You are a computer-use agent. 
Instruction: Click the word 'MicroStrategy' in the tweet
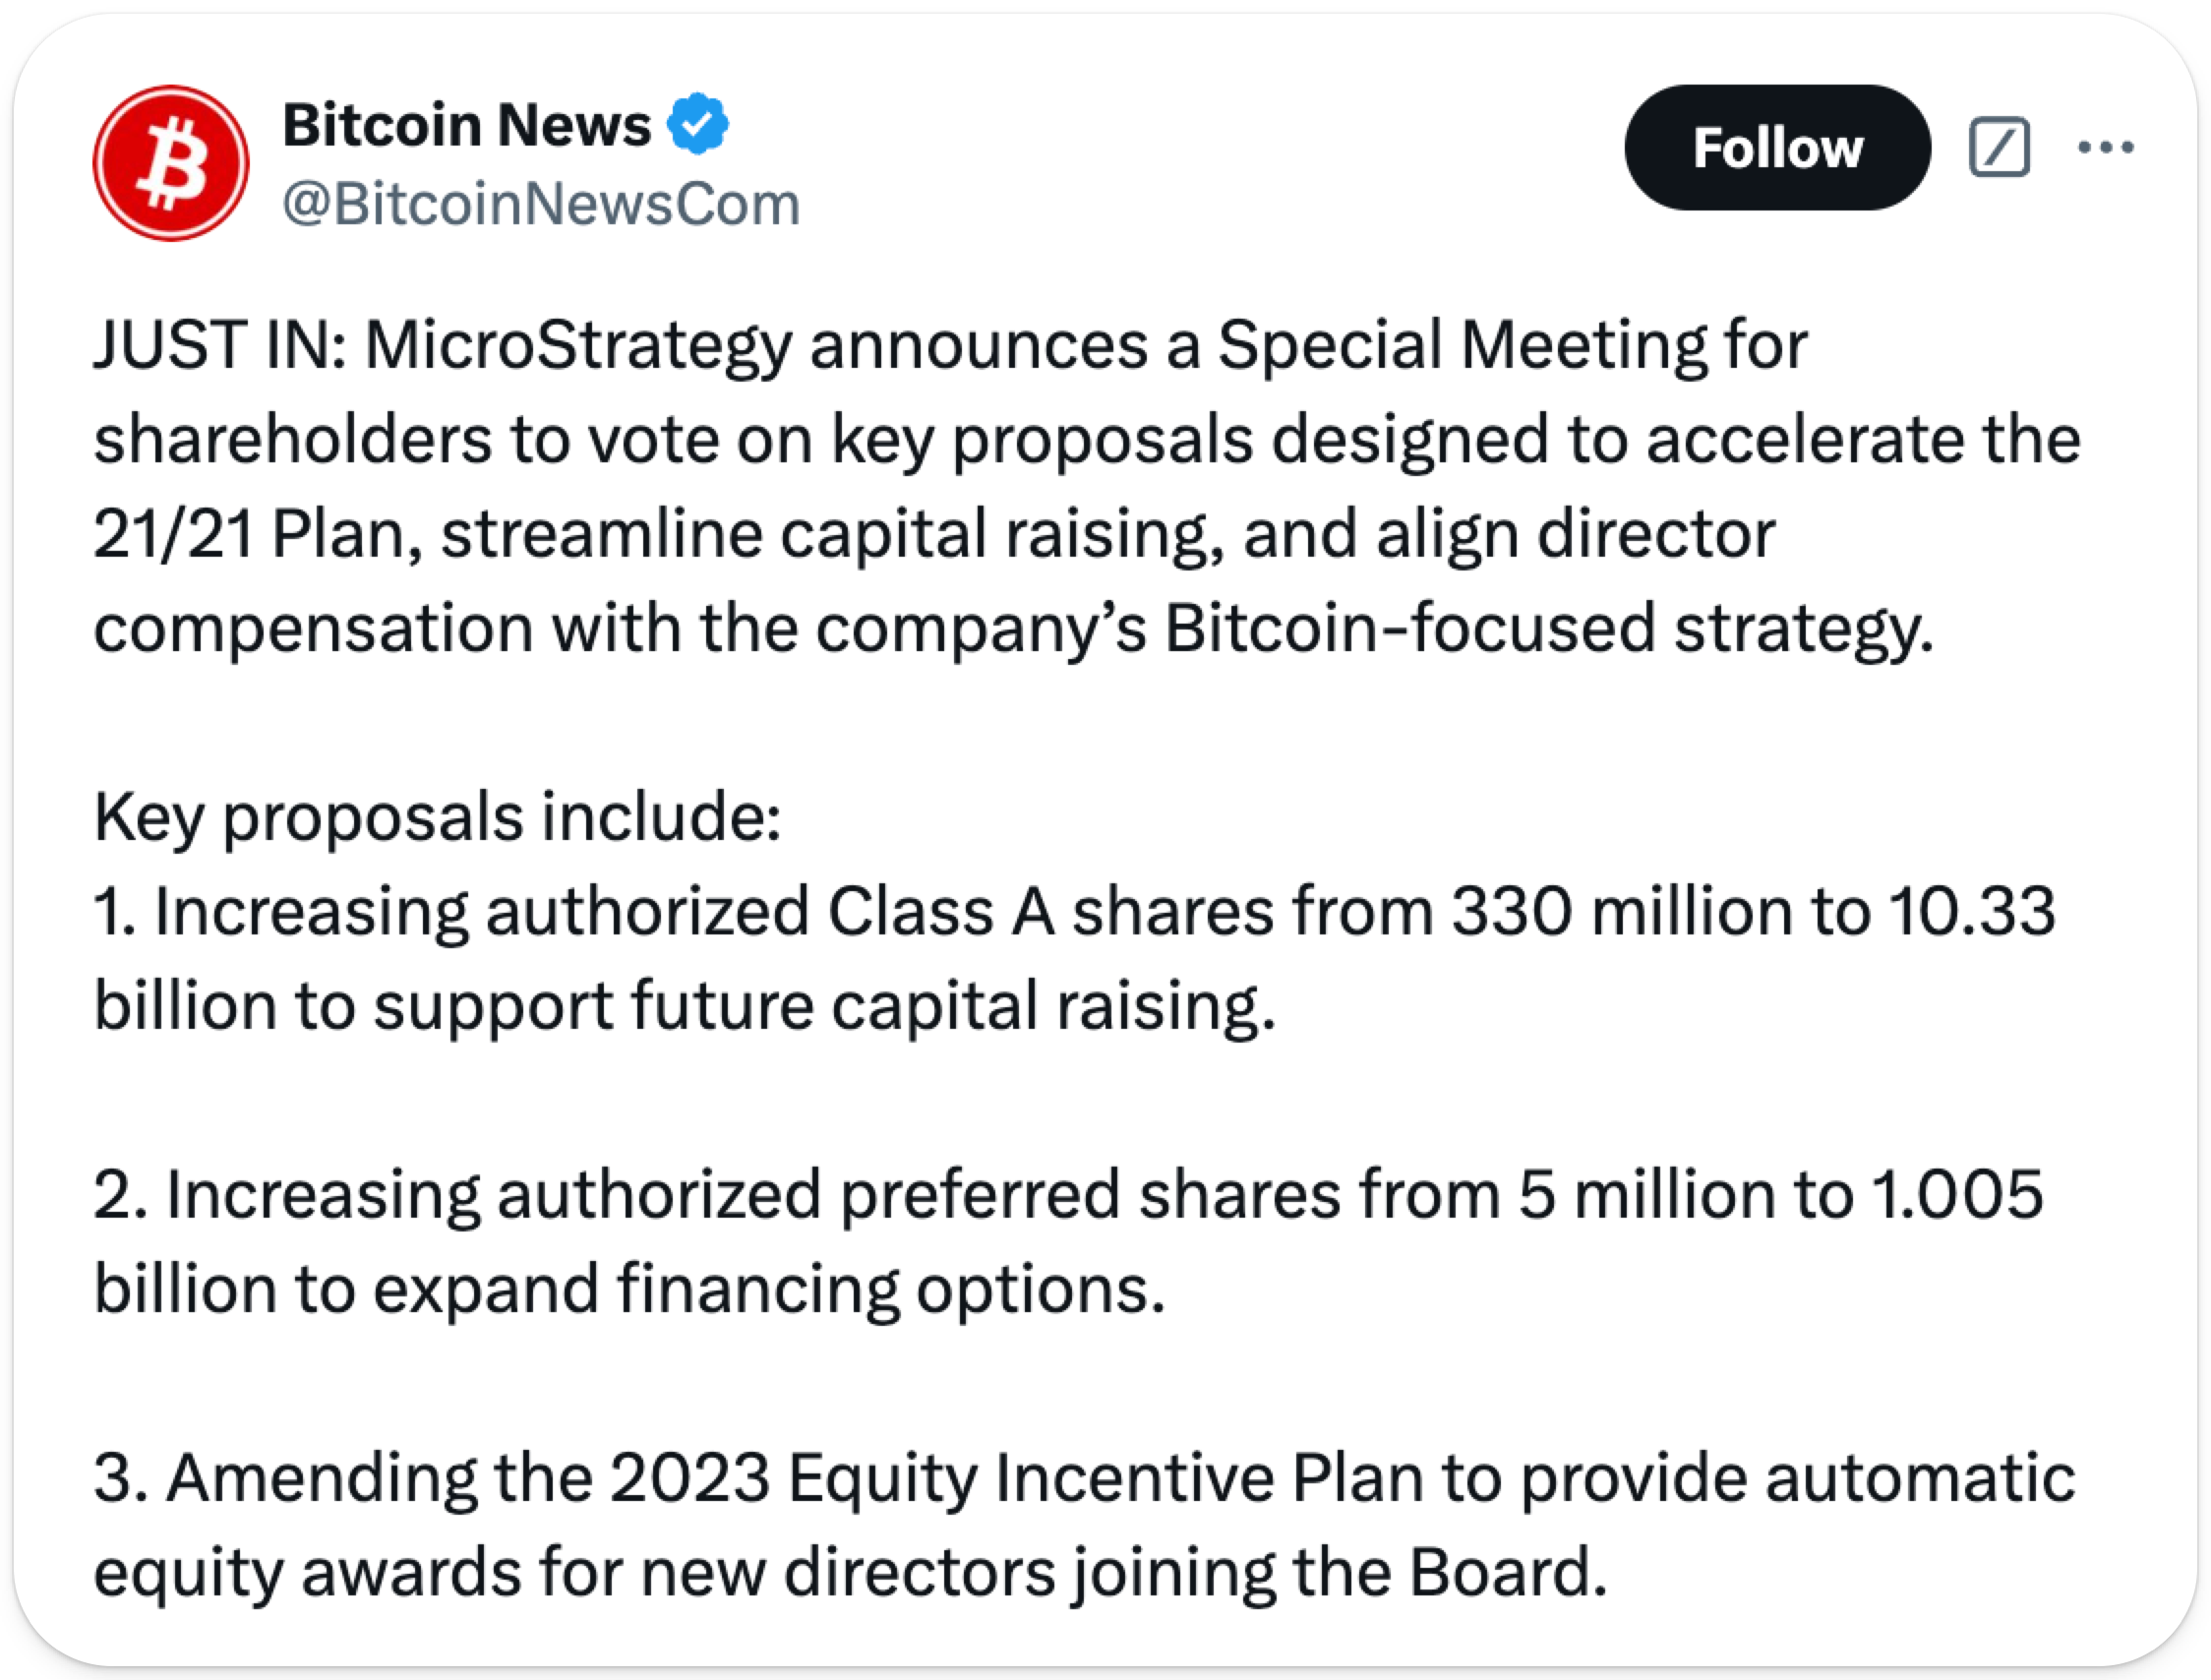coord(578,345)
